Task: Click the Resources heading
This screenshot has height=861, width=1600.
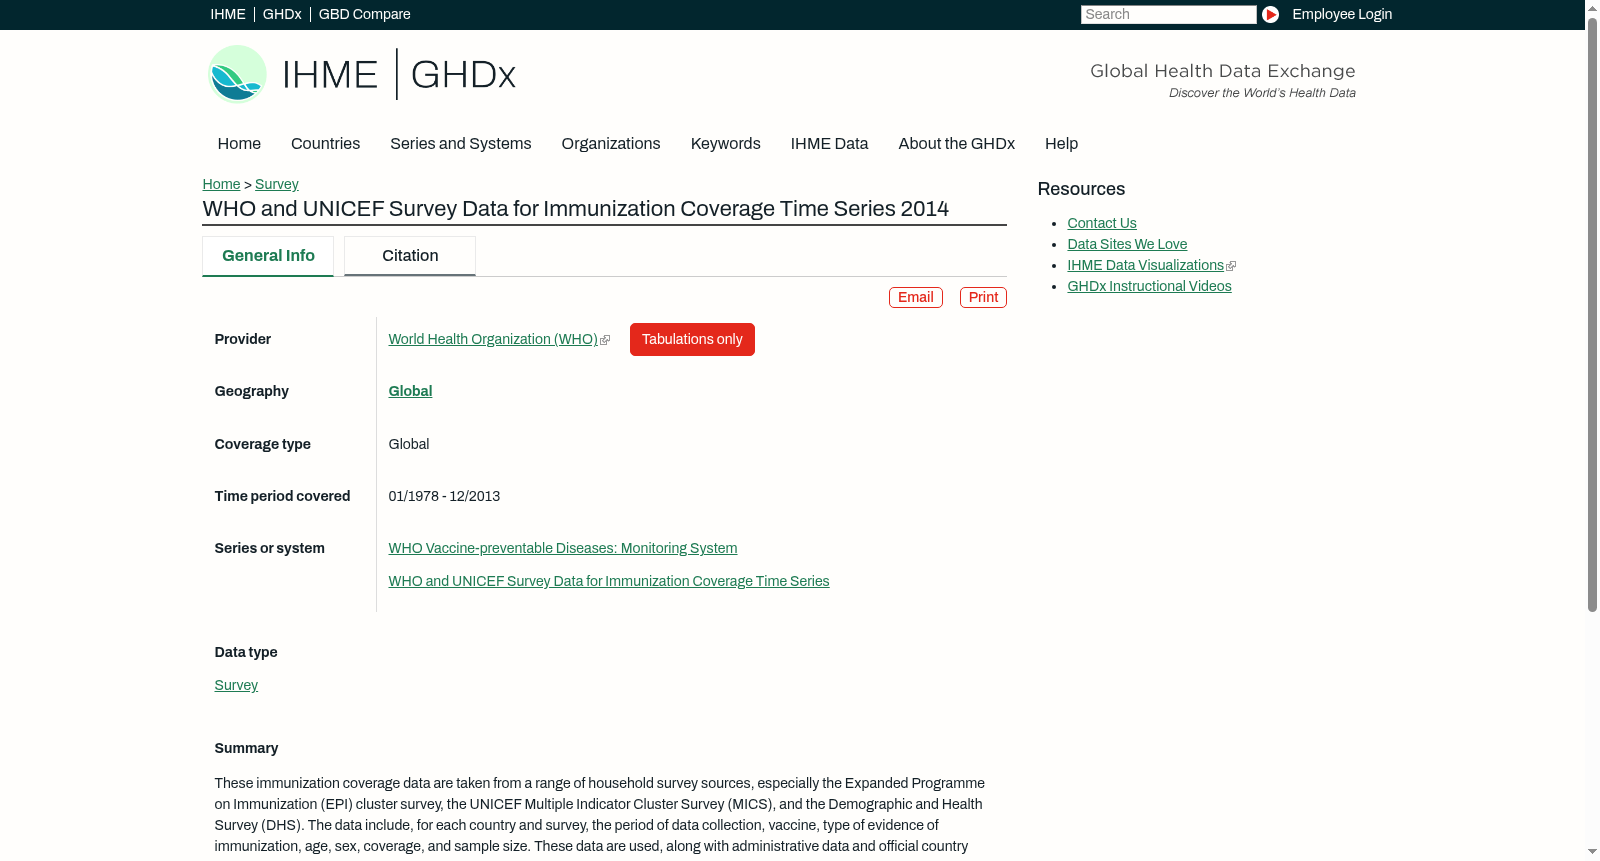Action: 1081,190
